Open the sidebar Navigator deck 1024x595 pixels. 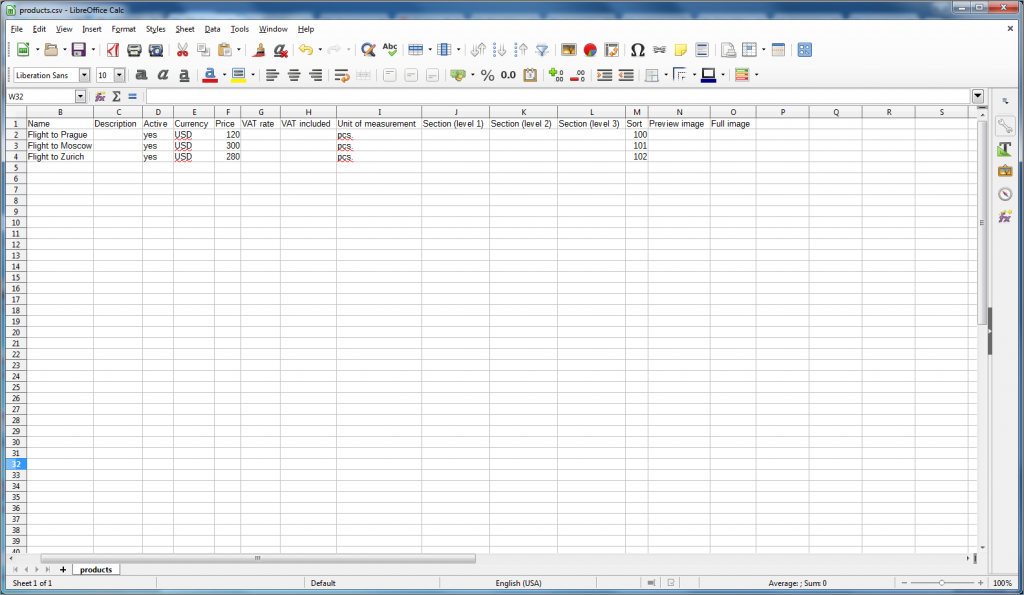[1005, 194]
